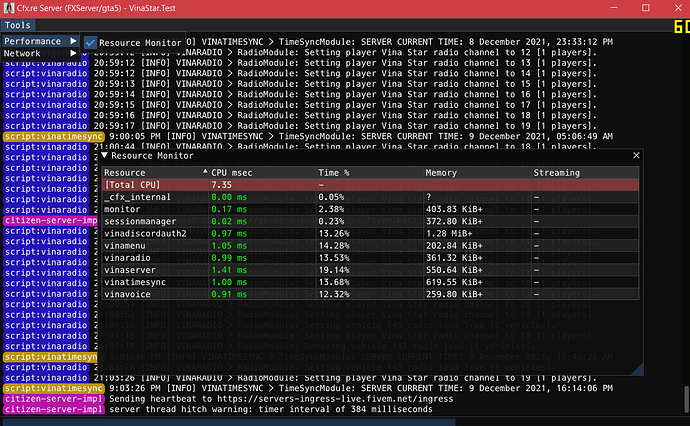Viewport: 690px width, 426px height.
Task: Select the monitor resource row
Action: 370,209
